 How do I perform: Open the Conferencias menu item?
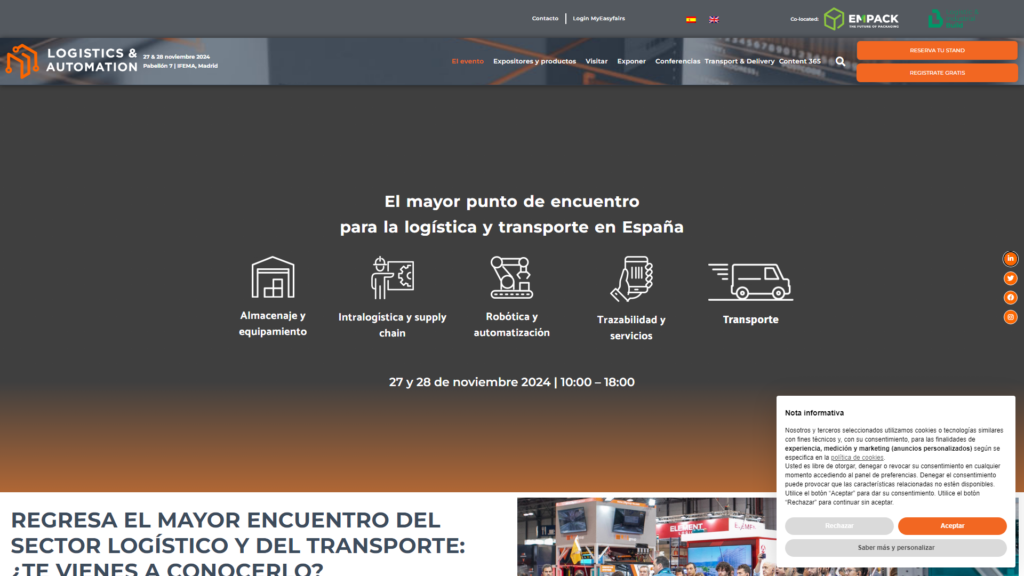coord(677,61)
